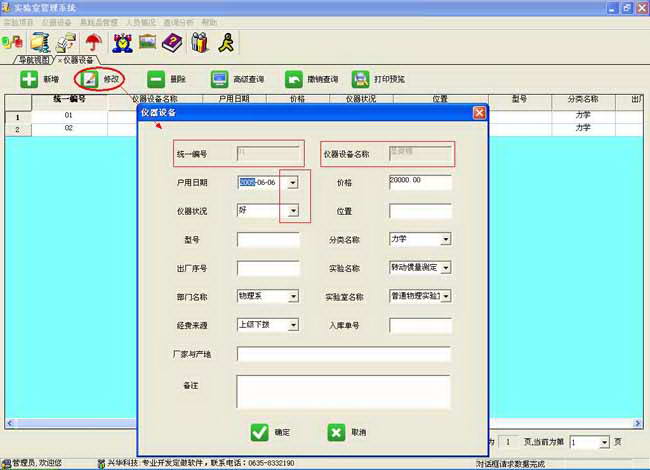The height and width of the screenshot is (470, 650).
Task: Click the 高级查询 monitor icon
Action: tap(219, 79)
